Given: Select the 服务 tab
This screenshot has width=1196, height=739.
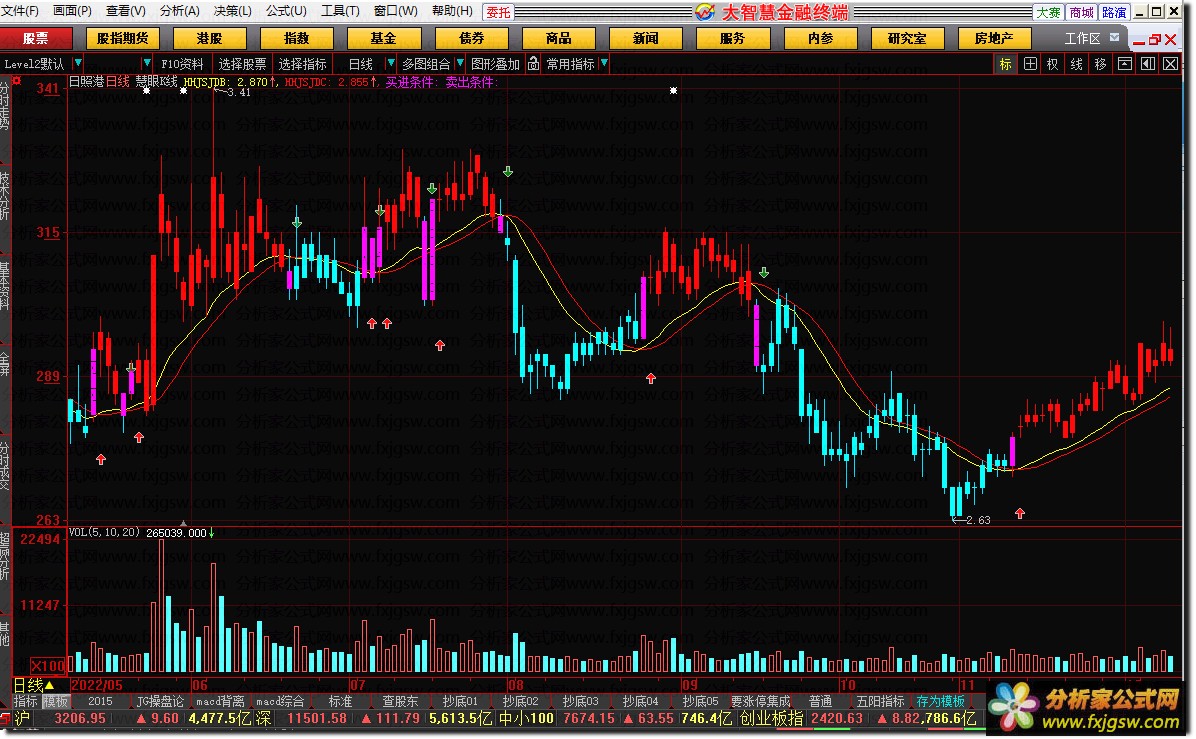Looking at the screenshot, I should 732,38.
